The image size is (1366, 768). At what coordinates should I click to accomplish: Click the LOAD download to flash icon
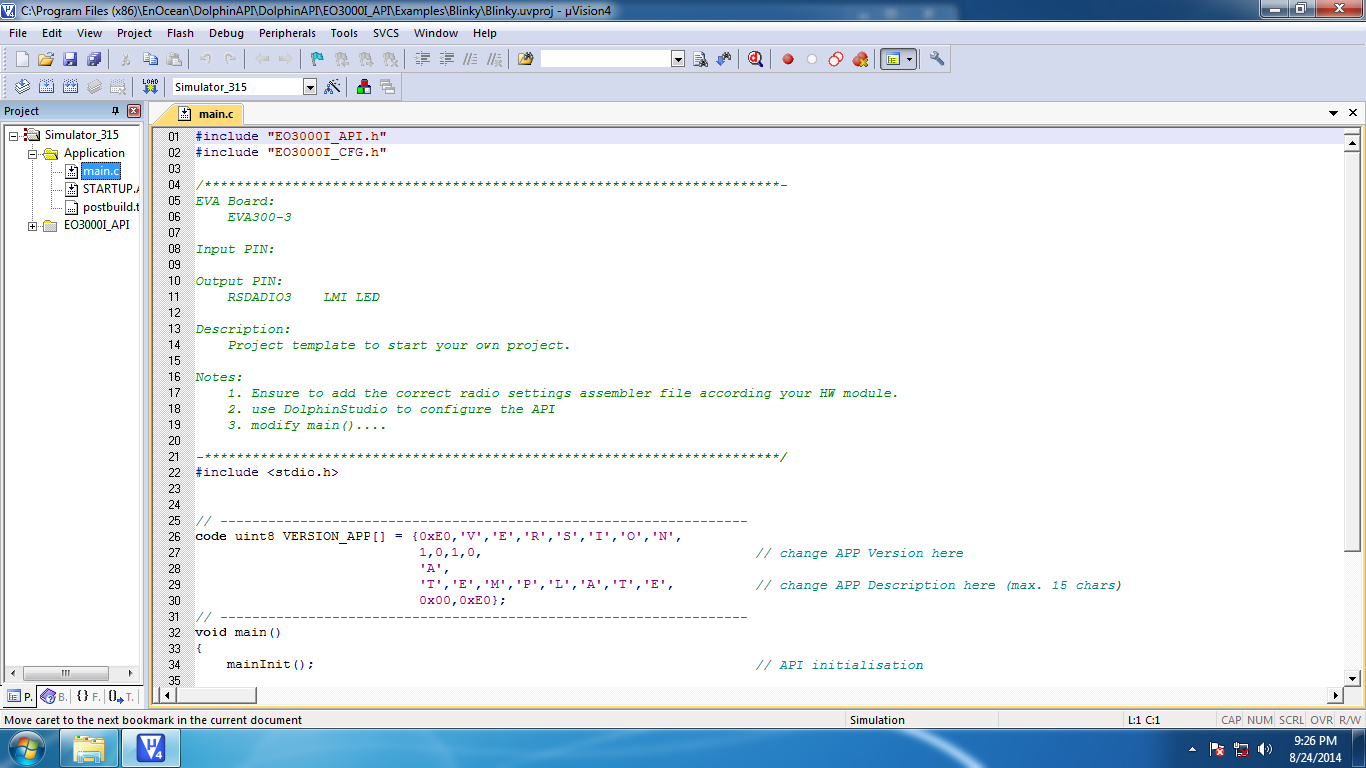[150, 87]
